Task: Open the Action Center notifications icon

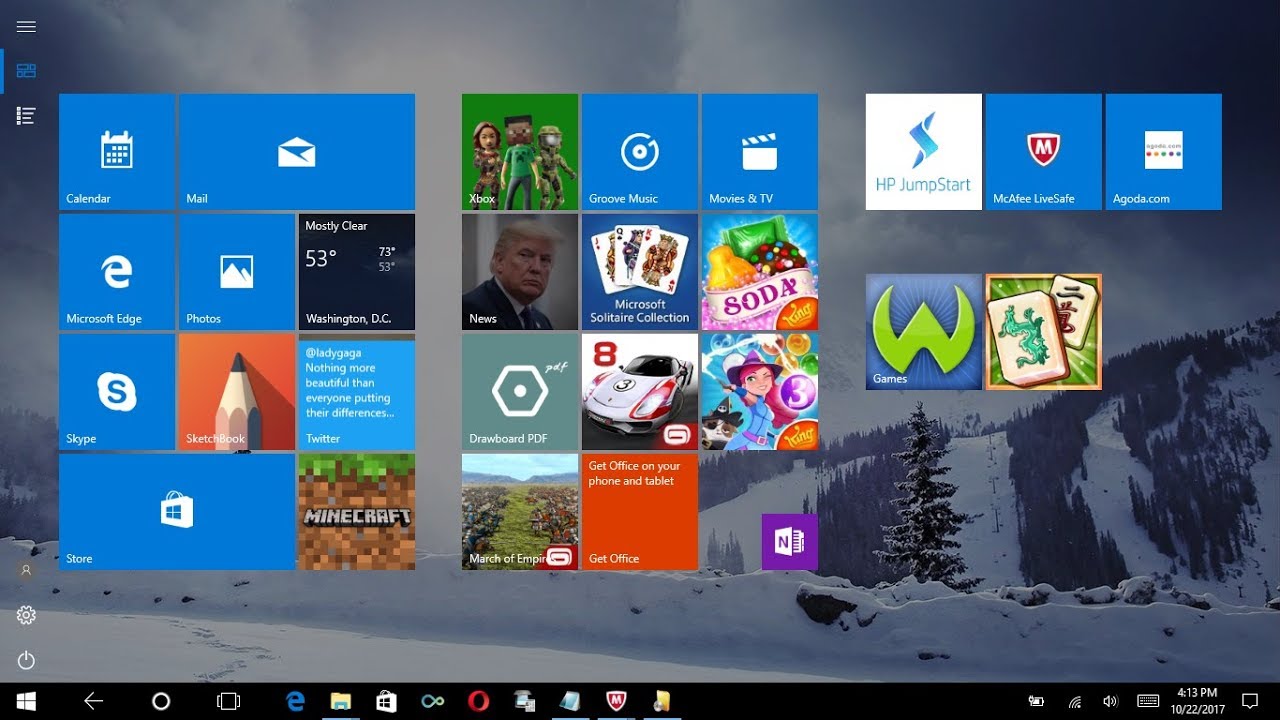Action: click(1249, 701)
